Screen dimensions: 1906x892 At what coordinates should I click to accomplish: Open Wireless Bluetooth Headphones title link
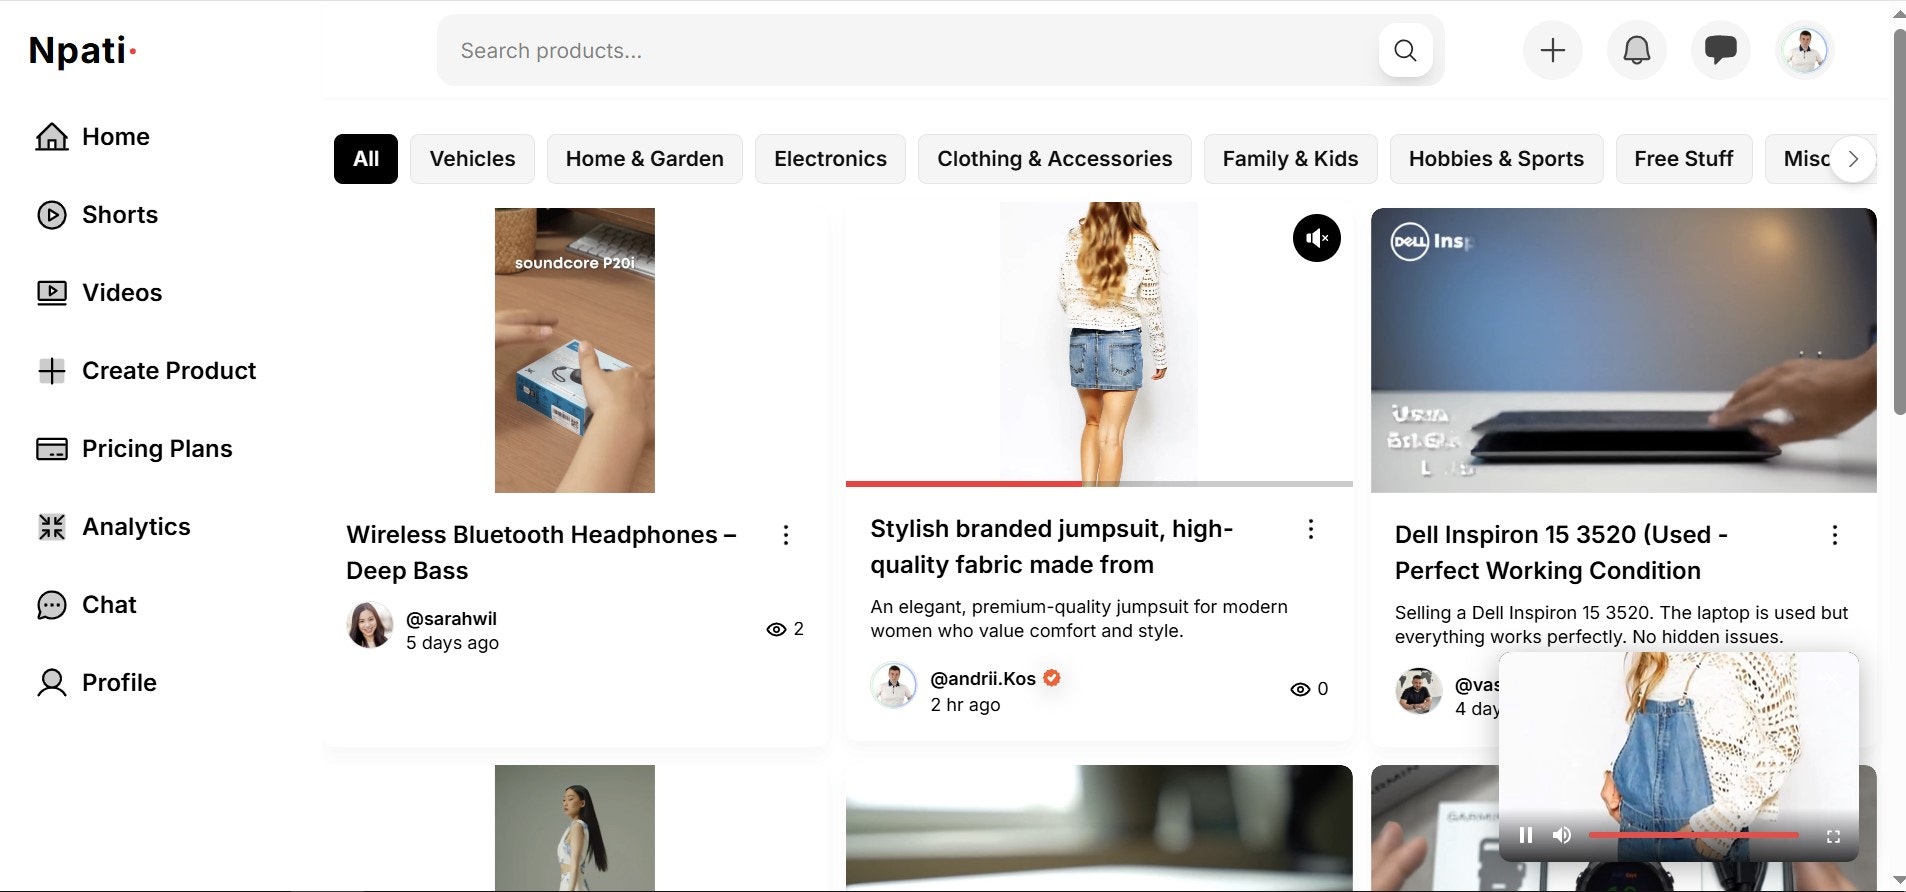point(541,552)
